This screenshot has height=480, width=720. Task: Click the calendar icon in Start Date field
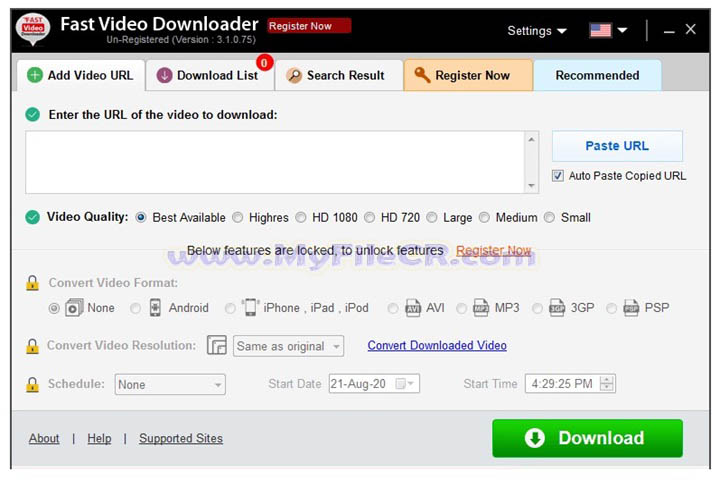click(x=401, y=384)
